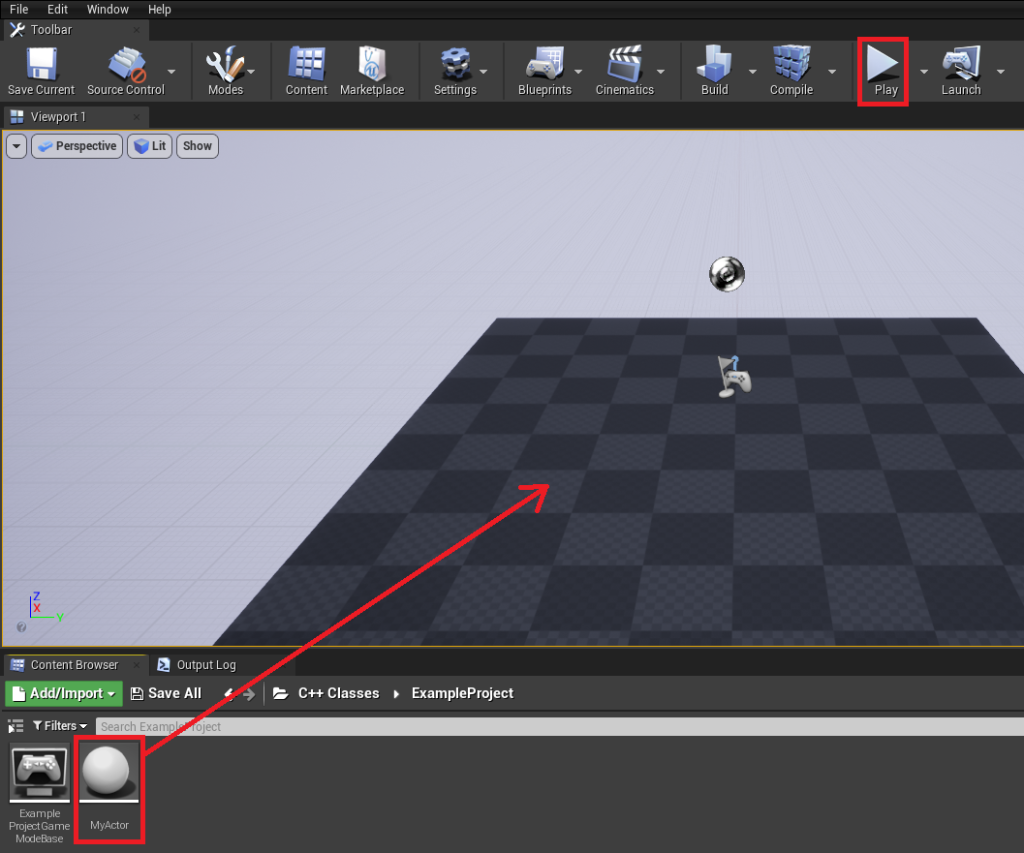
Task: Click Save All in Content Browser
Action: 166,694
